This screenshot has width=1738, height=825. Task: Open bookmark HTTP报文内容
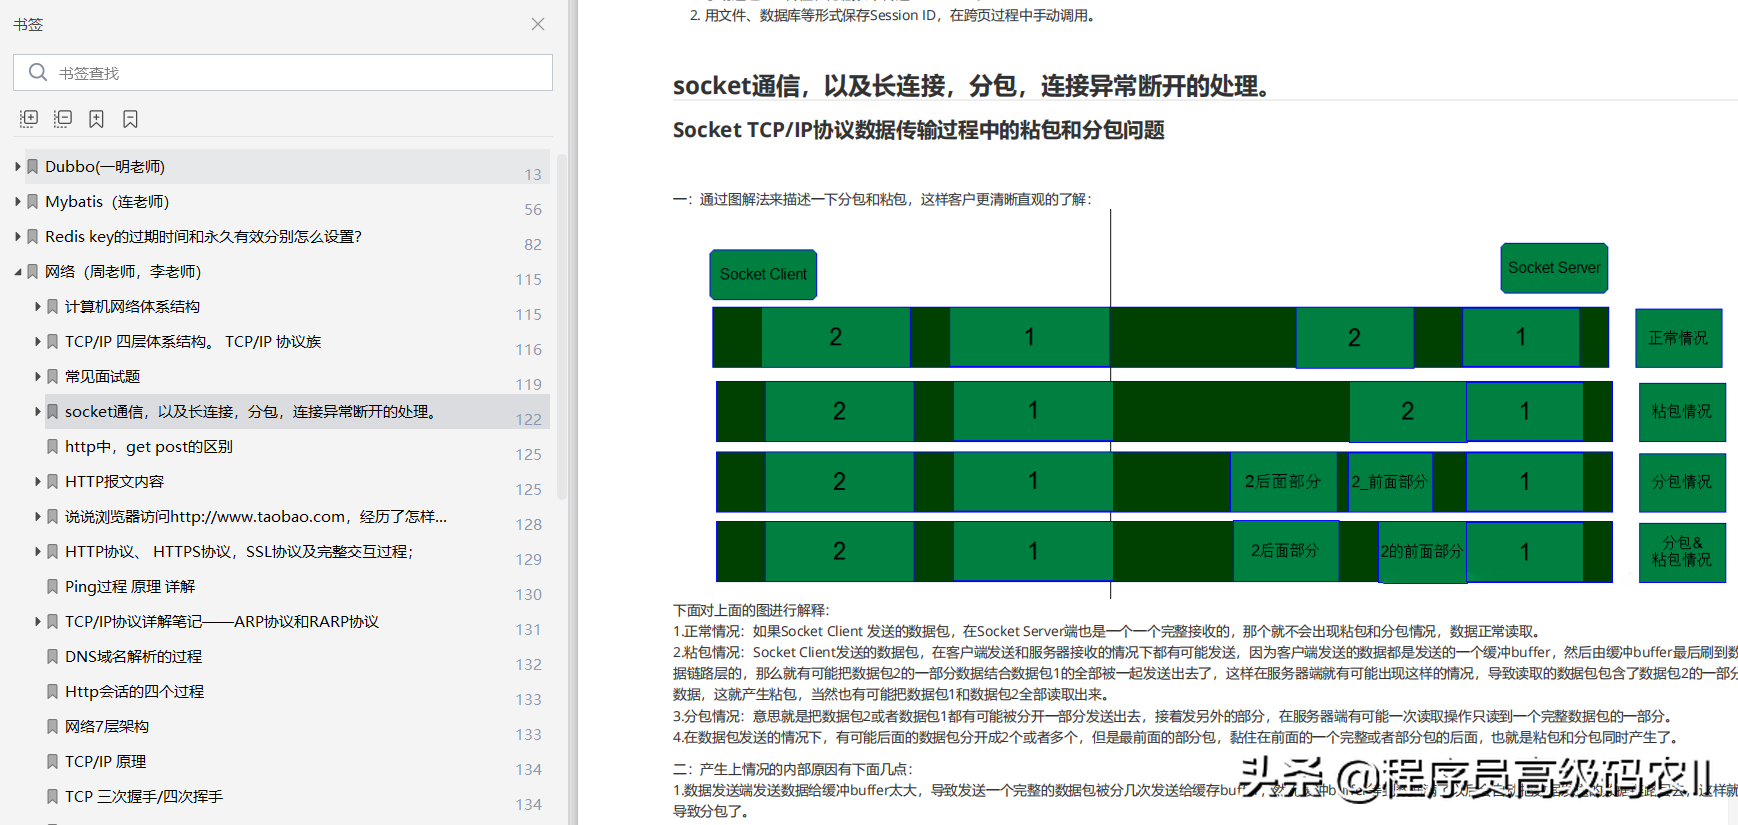[114, 481]
